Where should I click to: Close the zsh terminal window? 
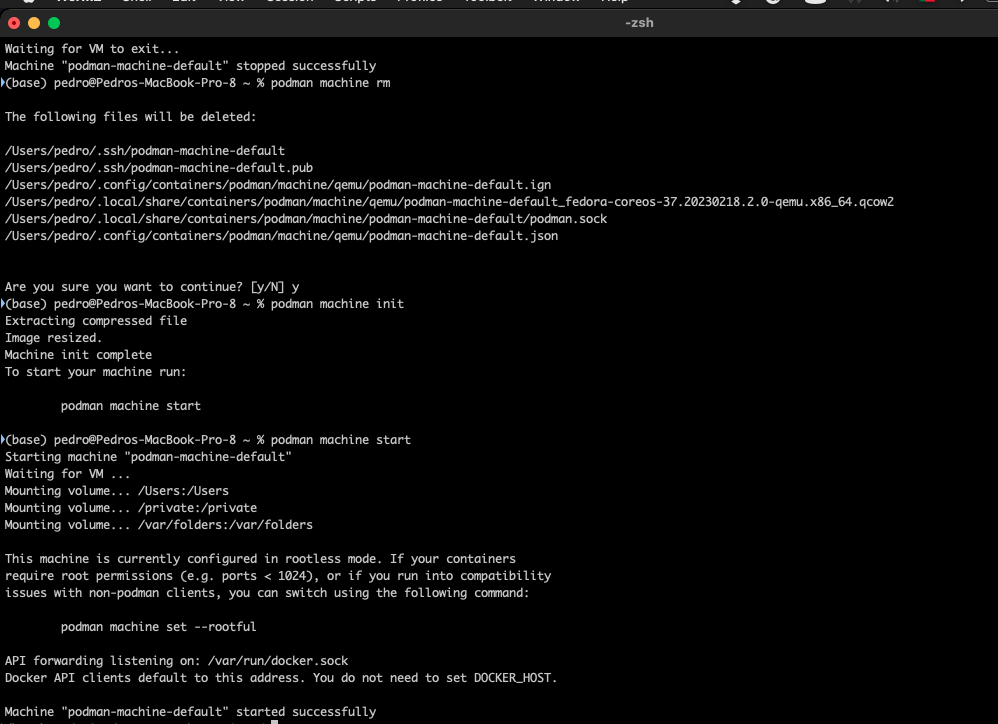pos(14,22)
